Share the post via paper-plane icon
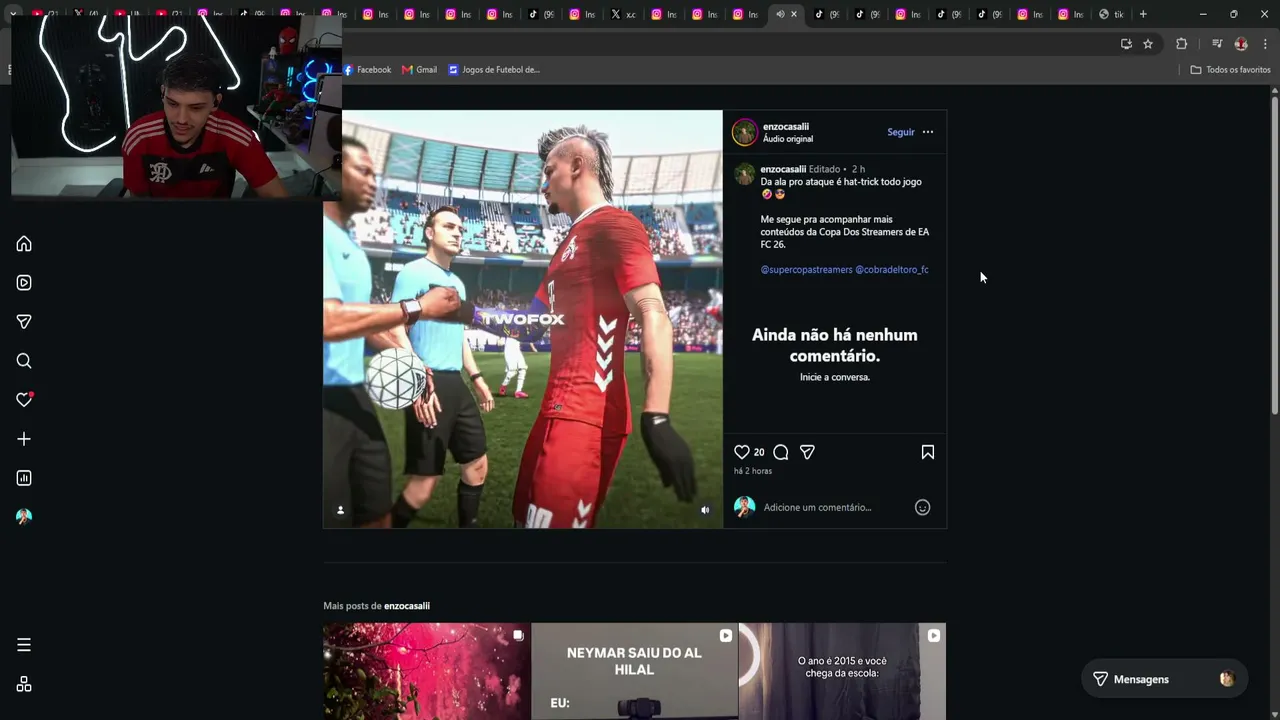Screen dimensions: 1280x720 point(807,452)
